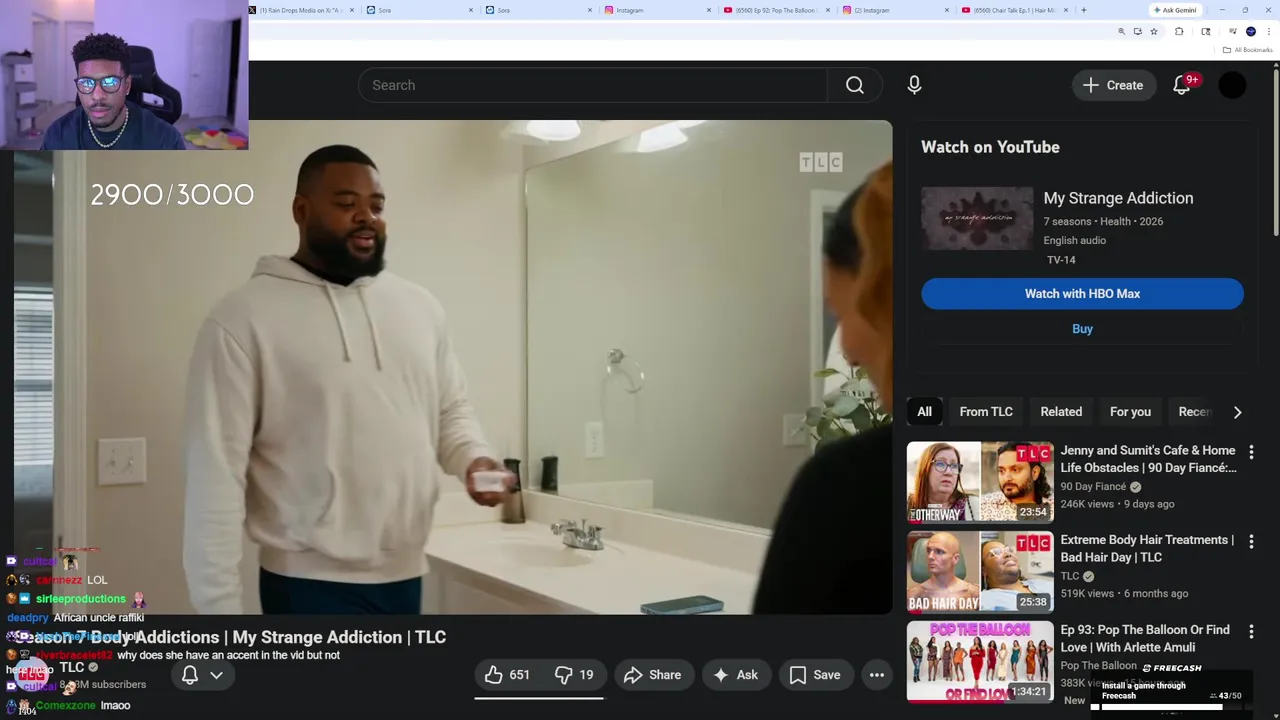Play Bad Hair Day video thumbnail
This screenshot has width=1280, height=720.
pos(980,572)
